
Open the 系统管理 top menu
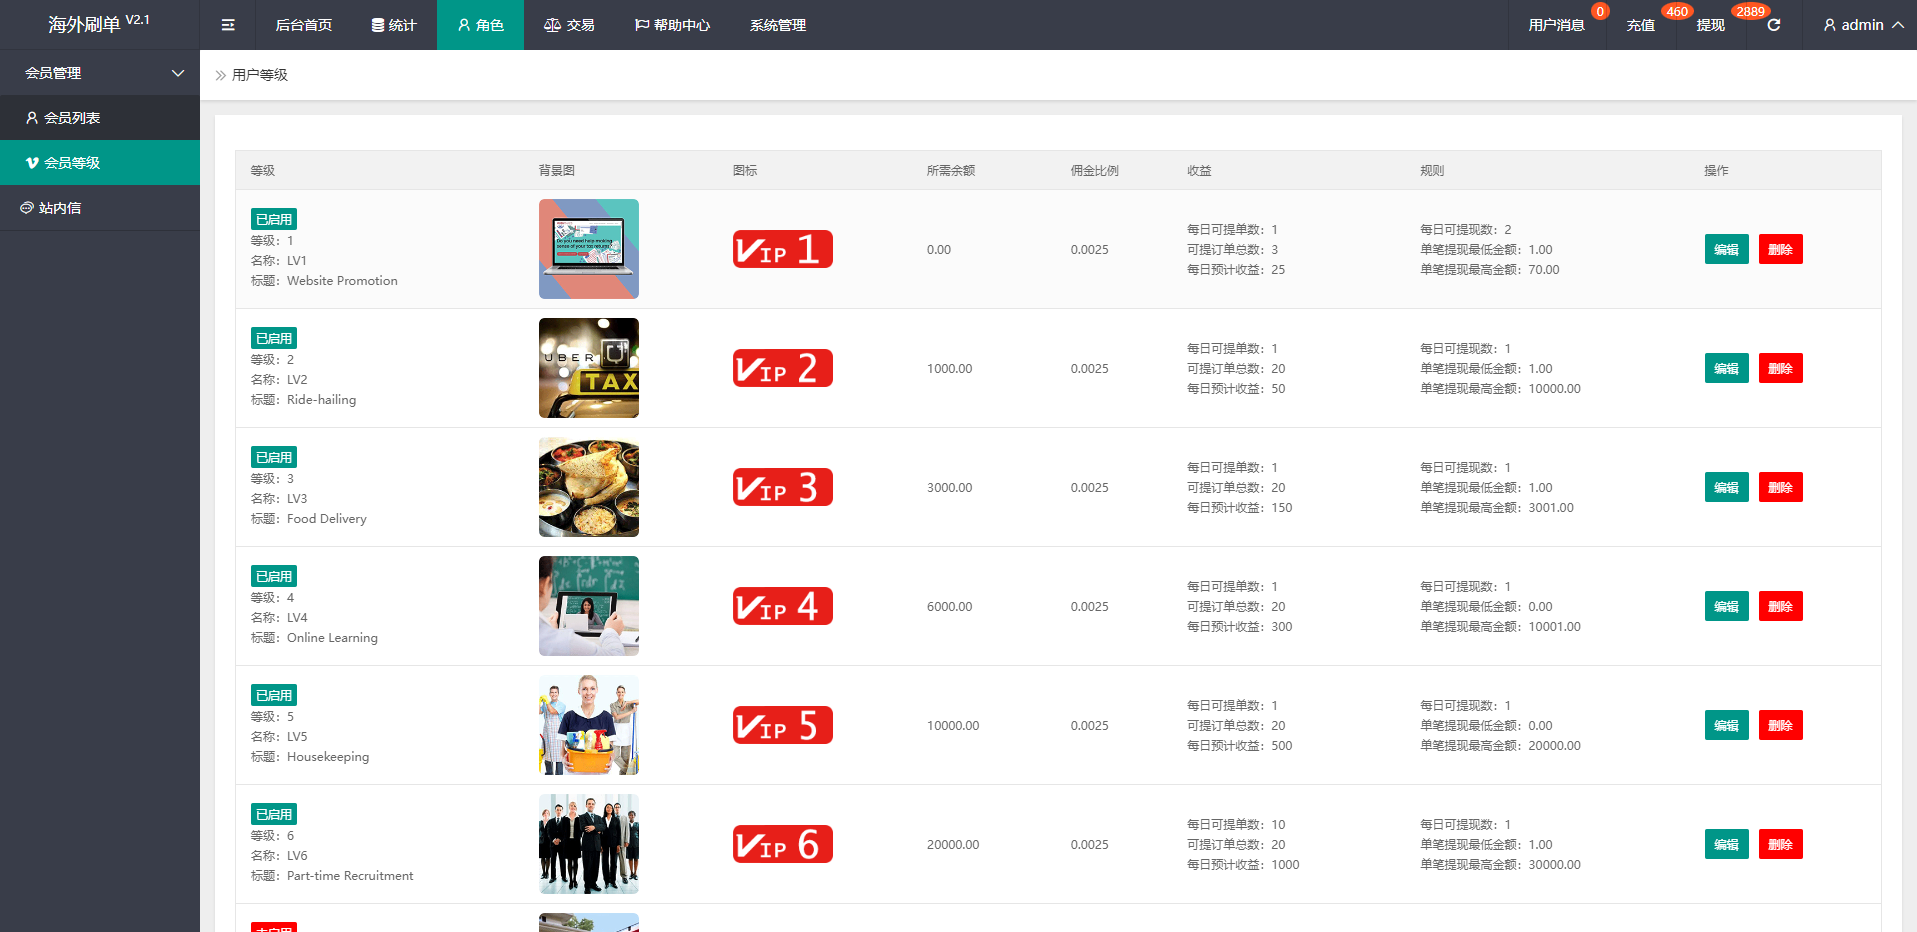click(777, 25)
